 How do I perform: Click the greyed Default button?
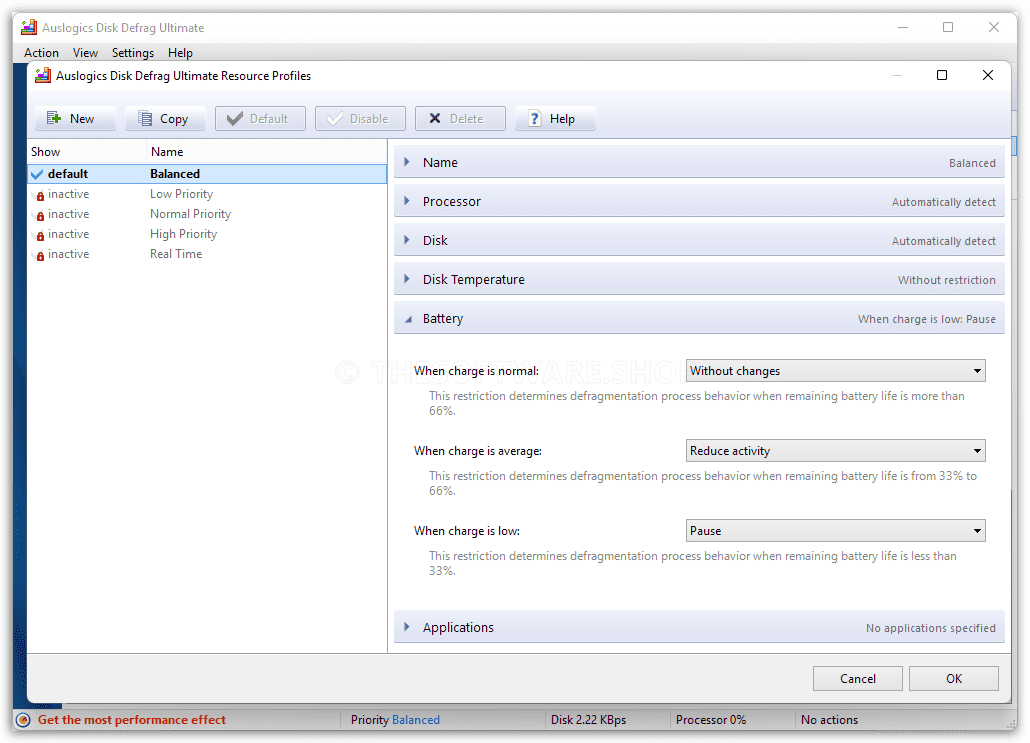tap(260, 119)
